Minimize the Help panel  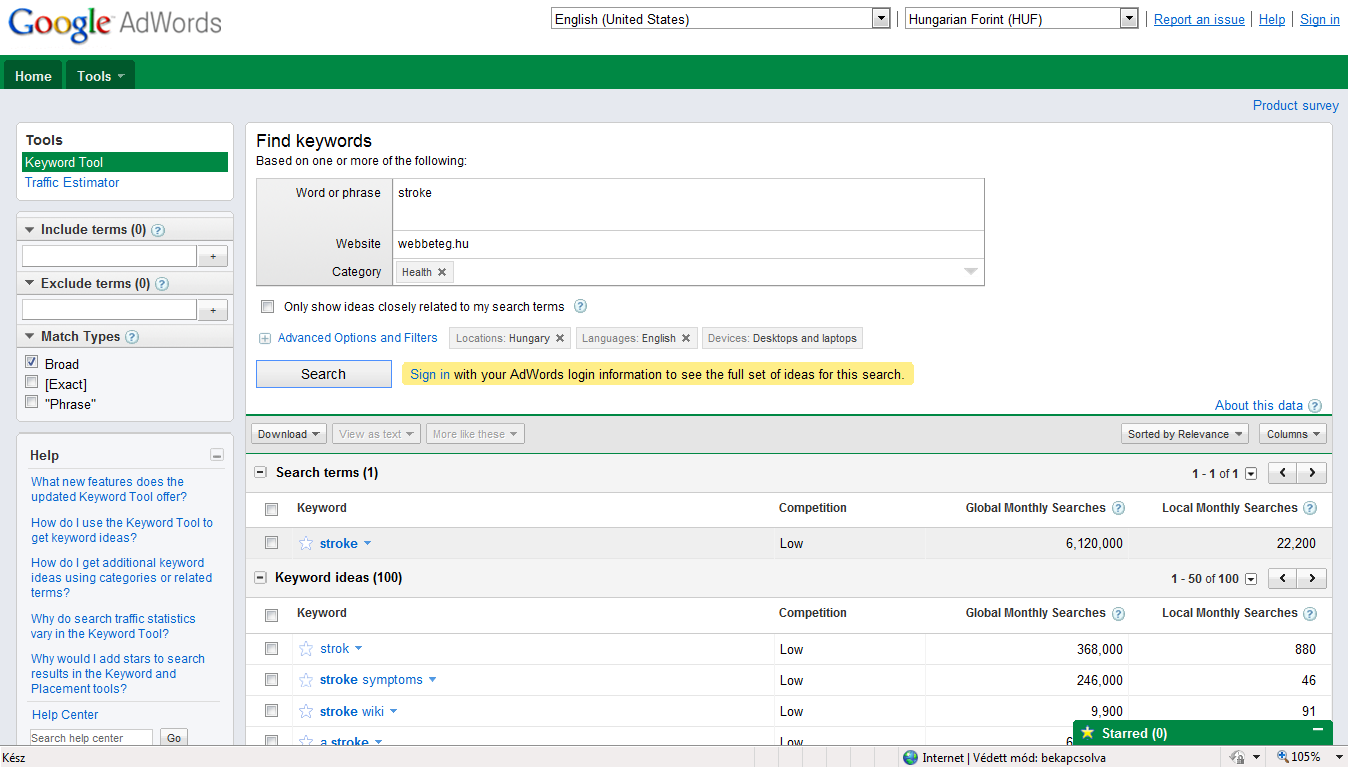coord(217,455)
